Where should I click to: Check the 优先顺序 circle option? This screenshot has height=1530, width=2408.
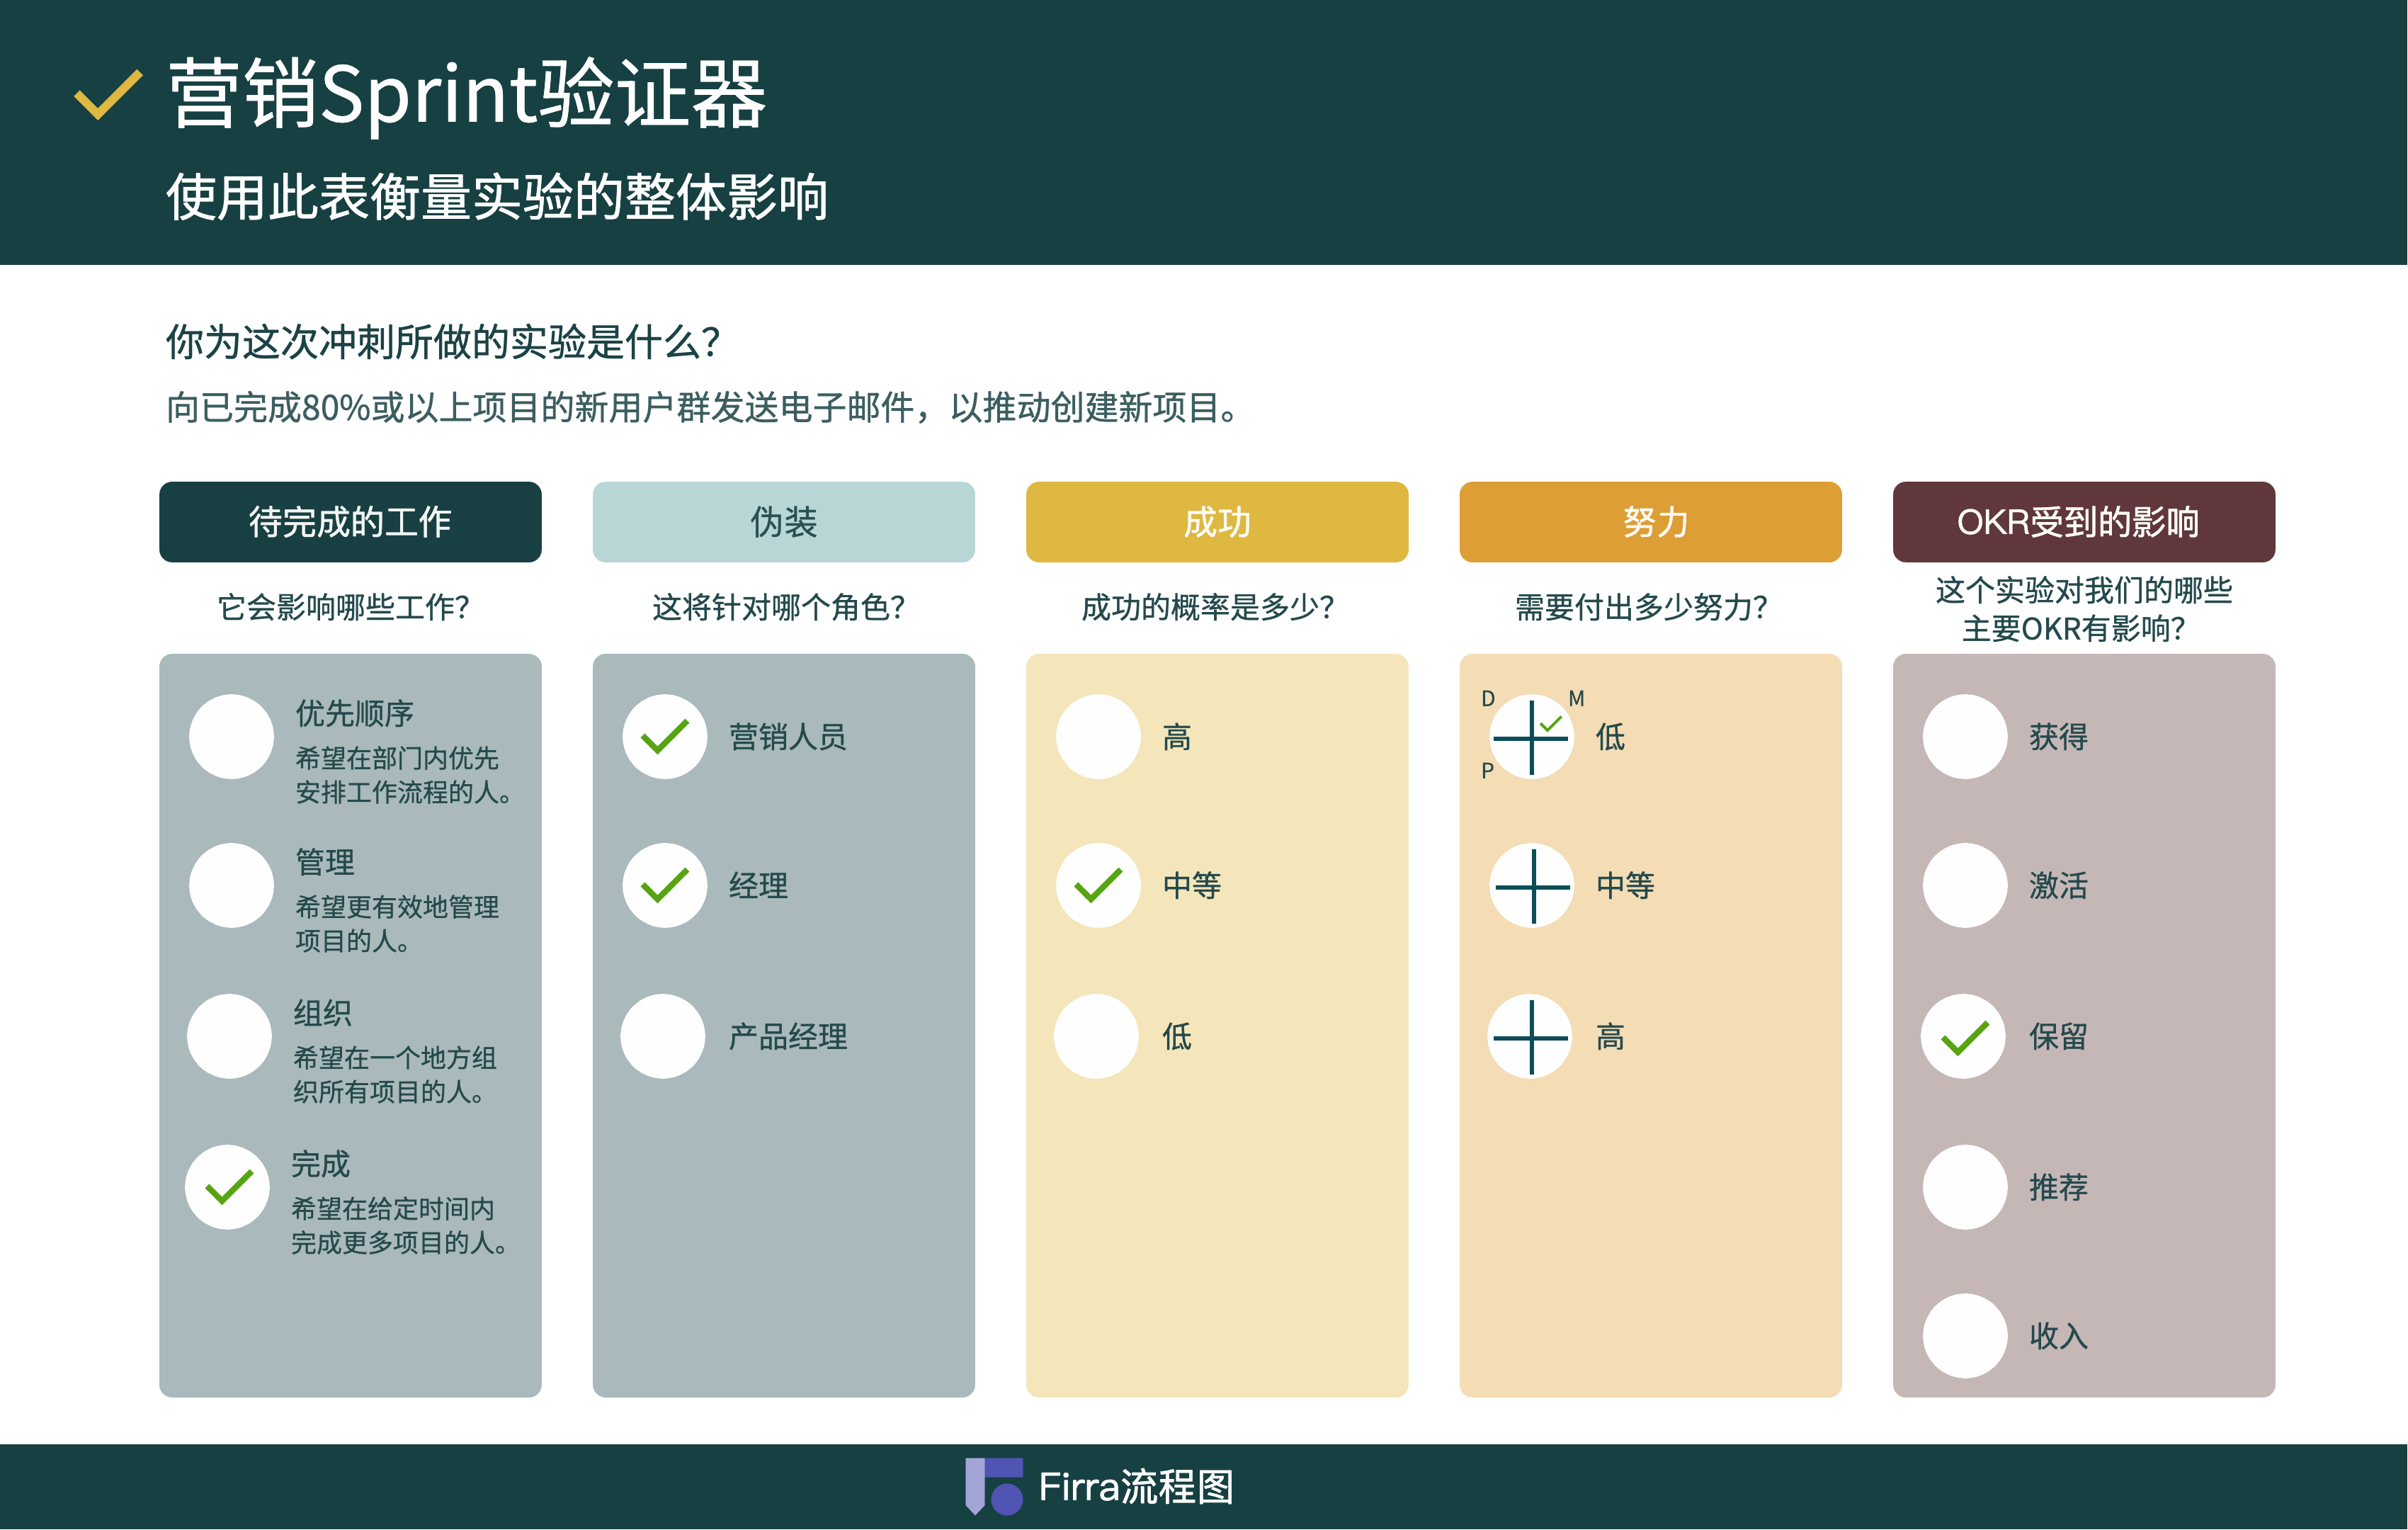pos(231,737)
